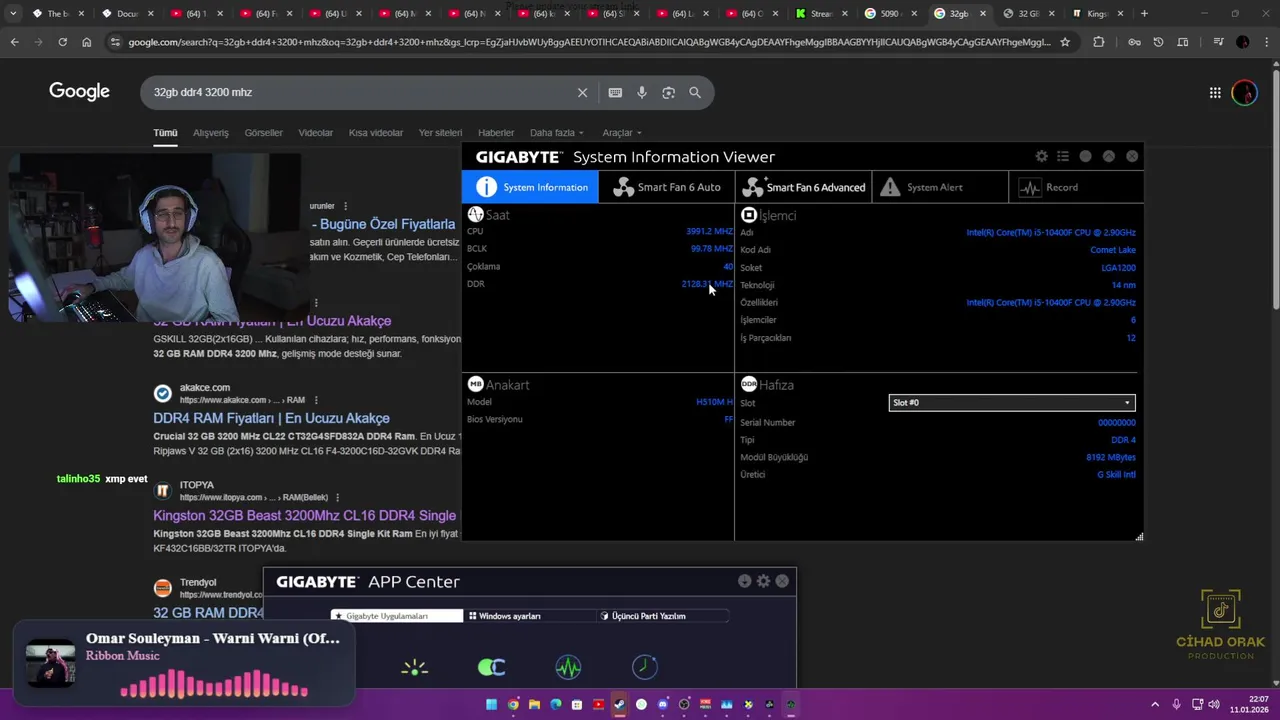Screen dimensions: 1280x720
Task: Open Google apps grid
Action: pos(1215,93)
